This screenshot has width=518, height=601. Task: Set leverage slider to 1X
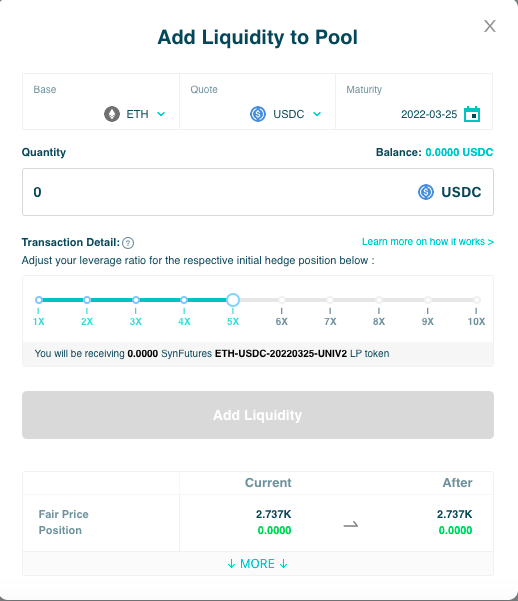[38, 300]
